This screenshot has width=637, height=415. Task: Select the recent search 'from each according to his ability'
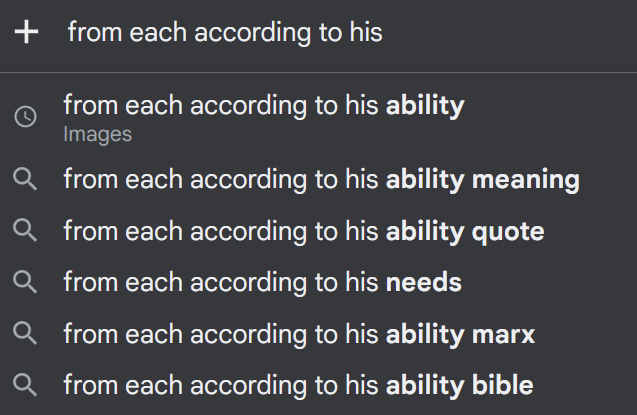click(263, 105)
